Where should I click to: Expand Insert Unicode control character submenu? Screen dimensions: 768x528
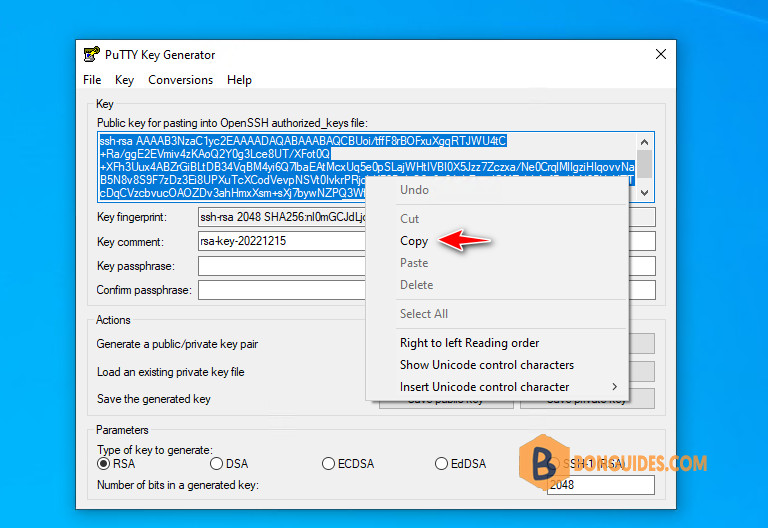point(497,387)
